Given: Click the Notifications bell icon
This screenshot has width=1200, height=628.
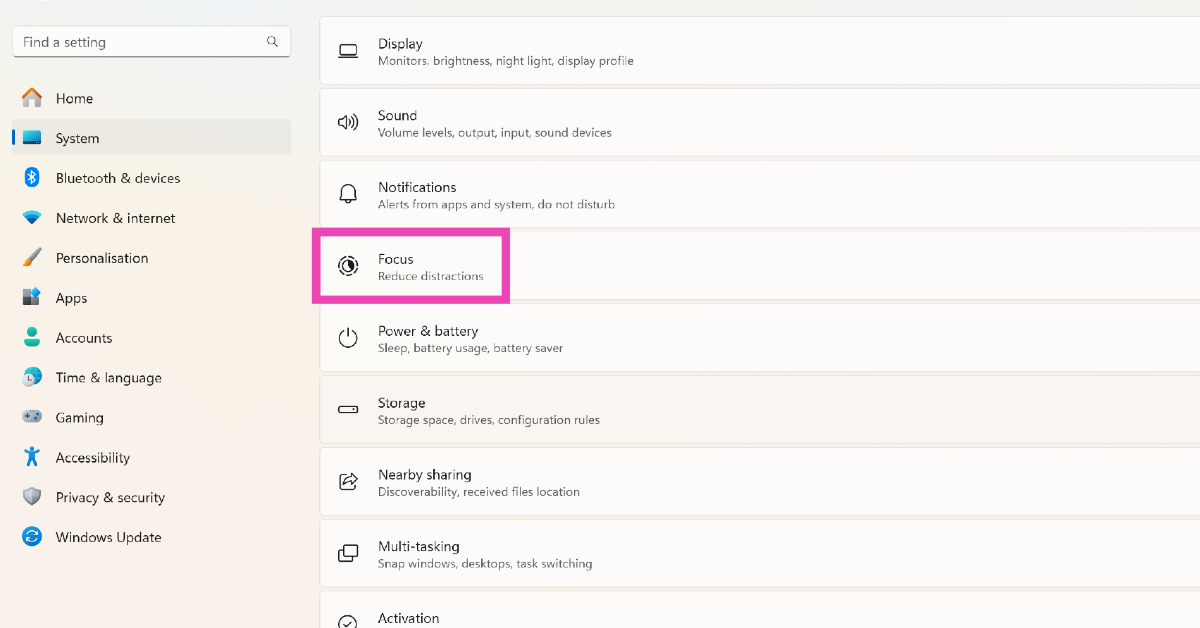Looking at the screenshot, I should pyautogui.click(x=348, y=194).
